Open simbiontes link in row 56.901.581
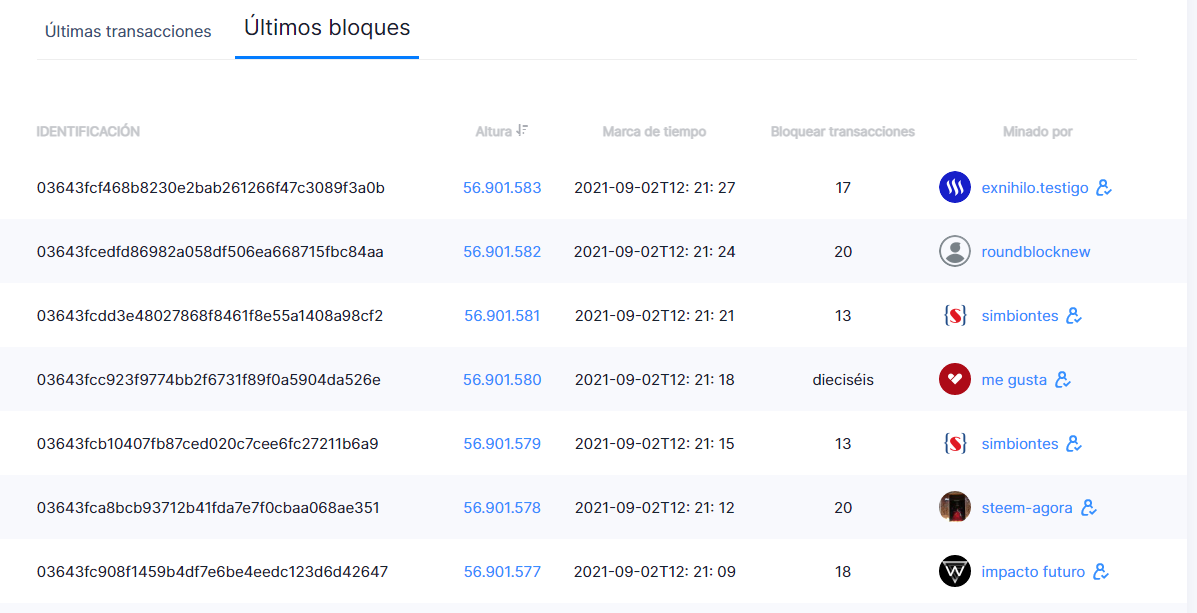This screenshot has width=1197, height=613. [1019, 316]
